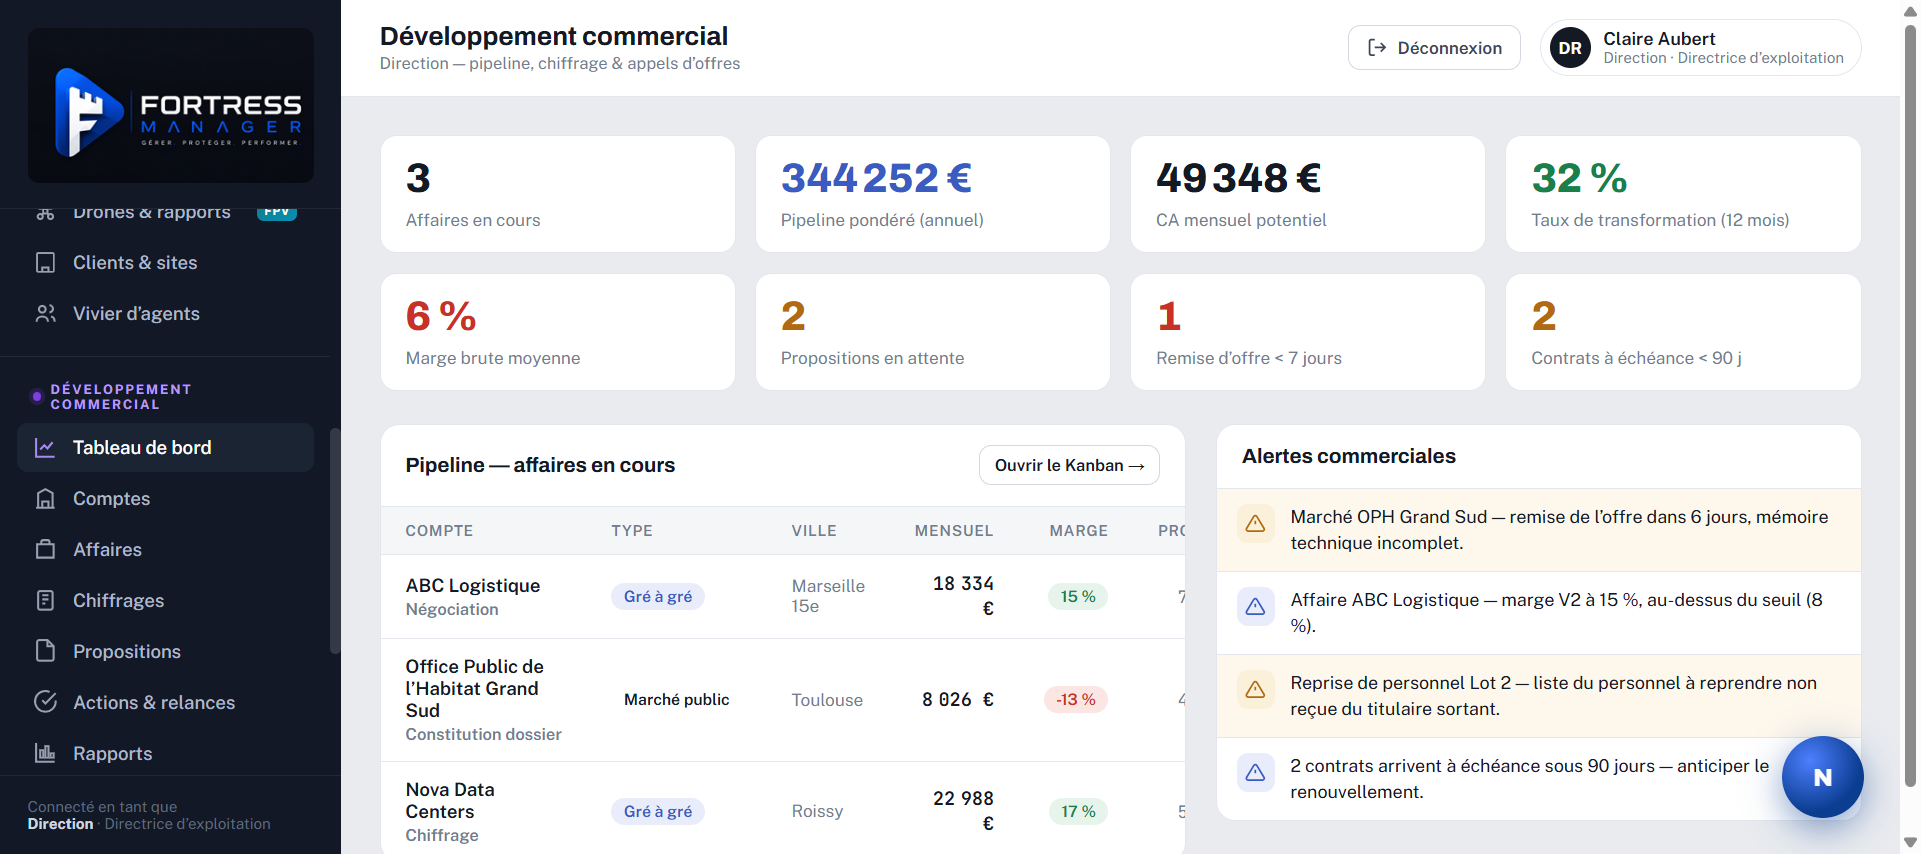Open Rapports page

tap(165, 753)
